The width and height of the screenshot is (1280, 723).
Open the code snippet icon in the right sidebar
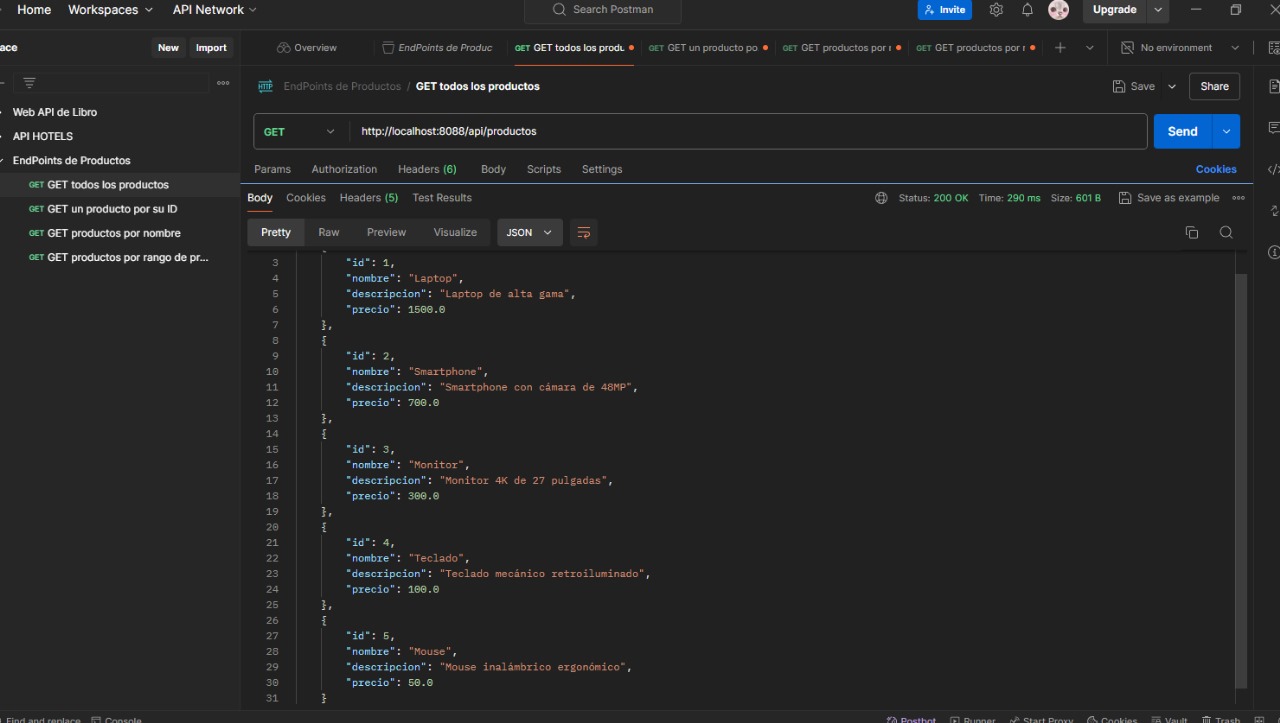(x=1273, y=169)
